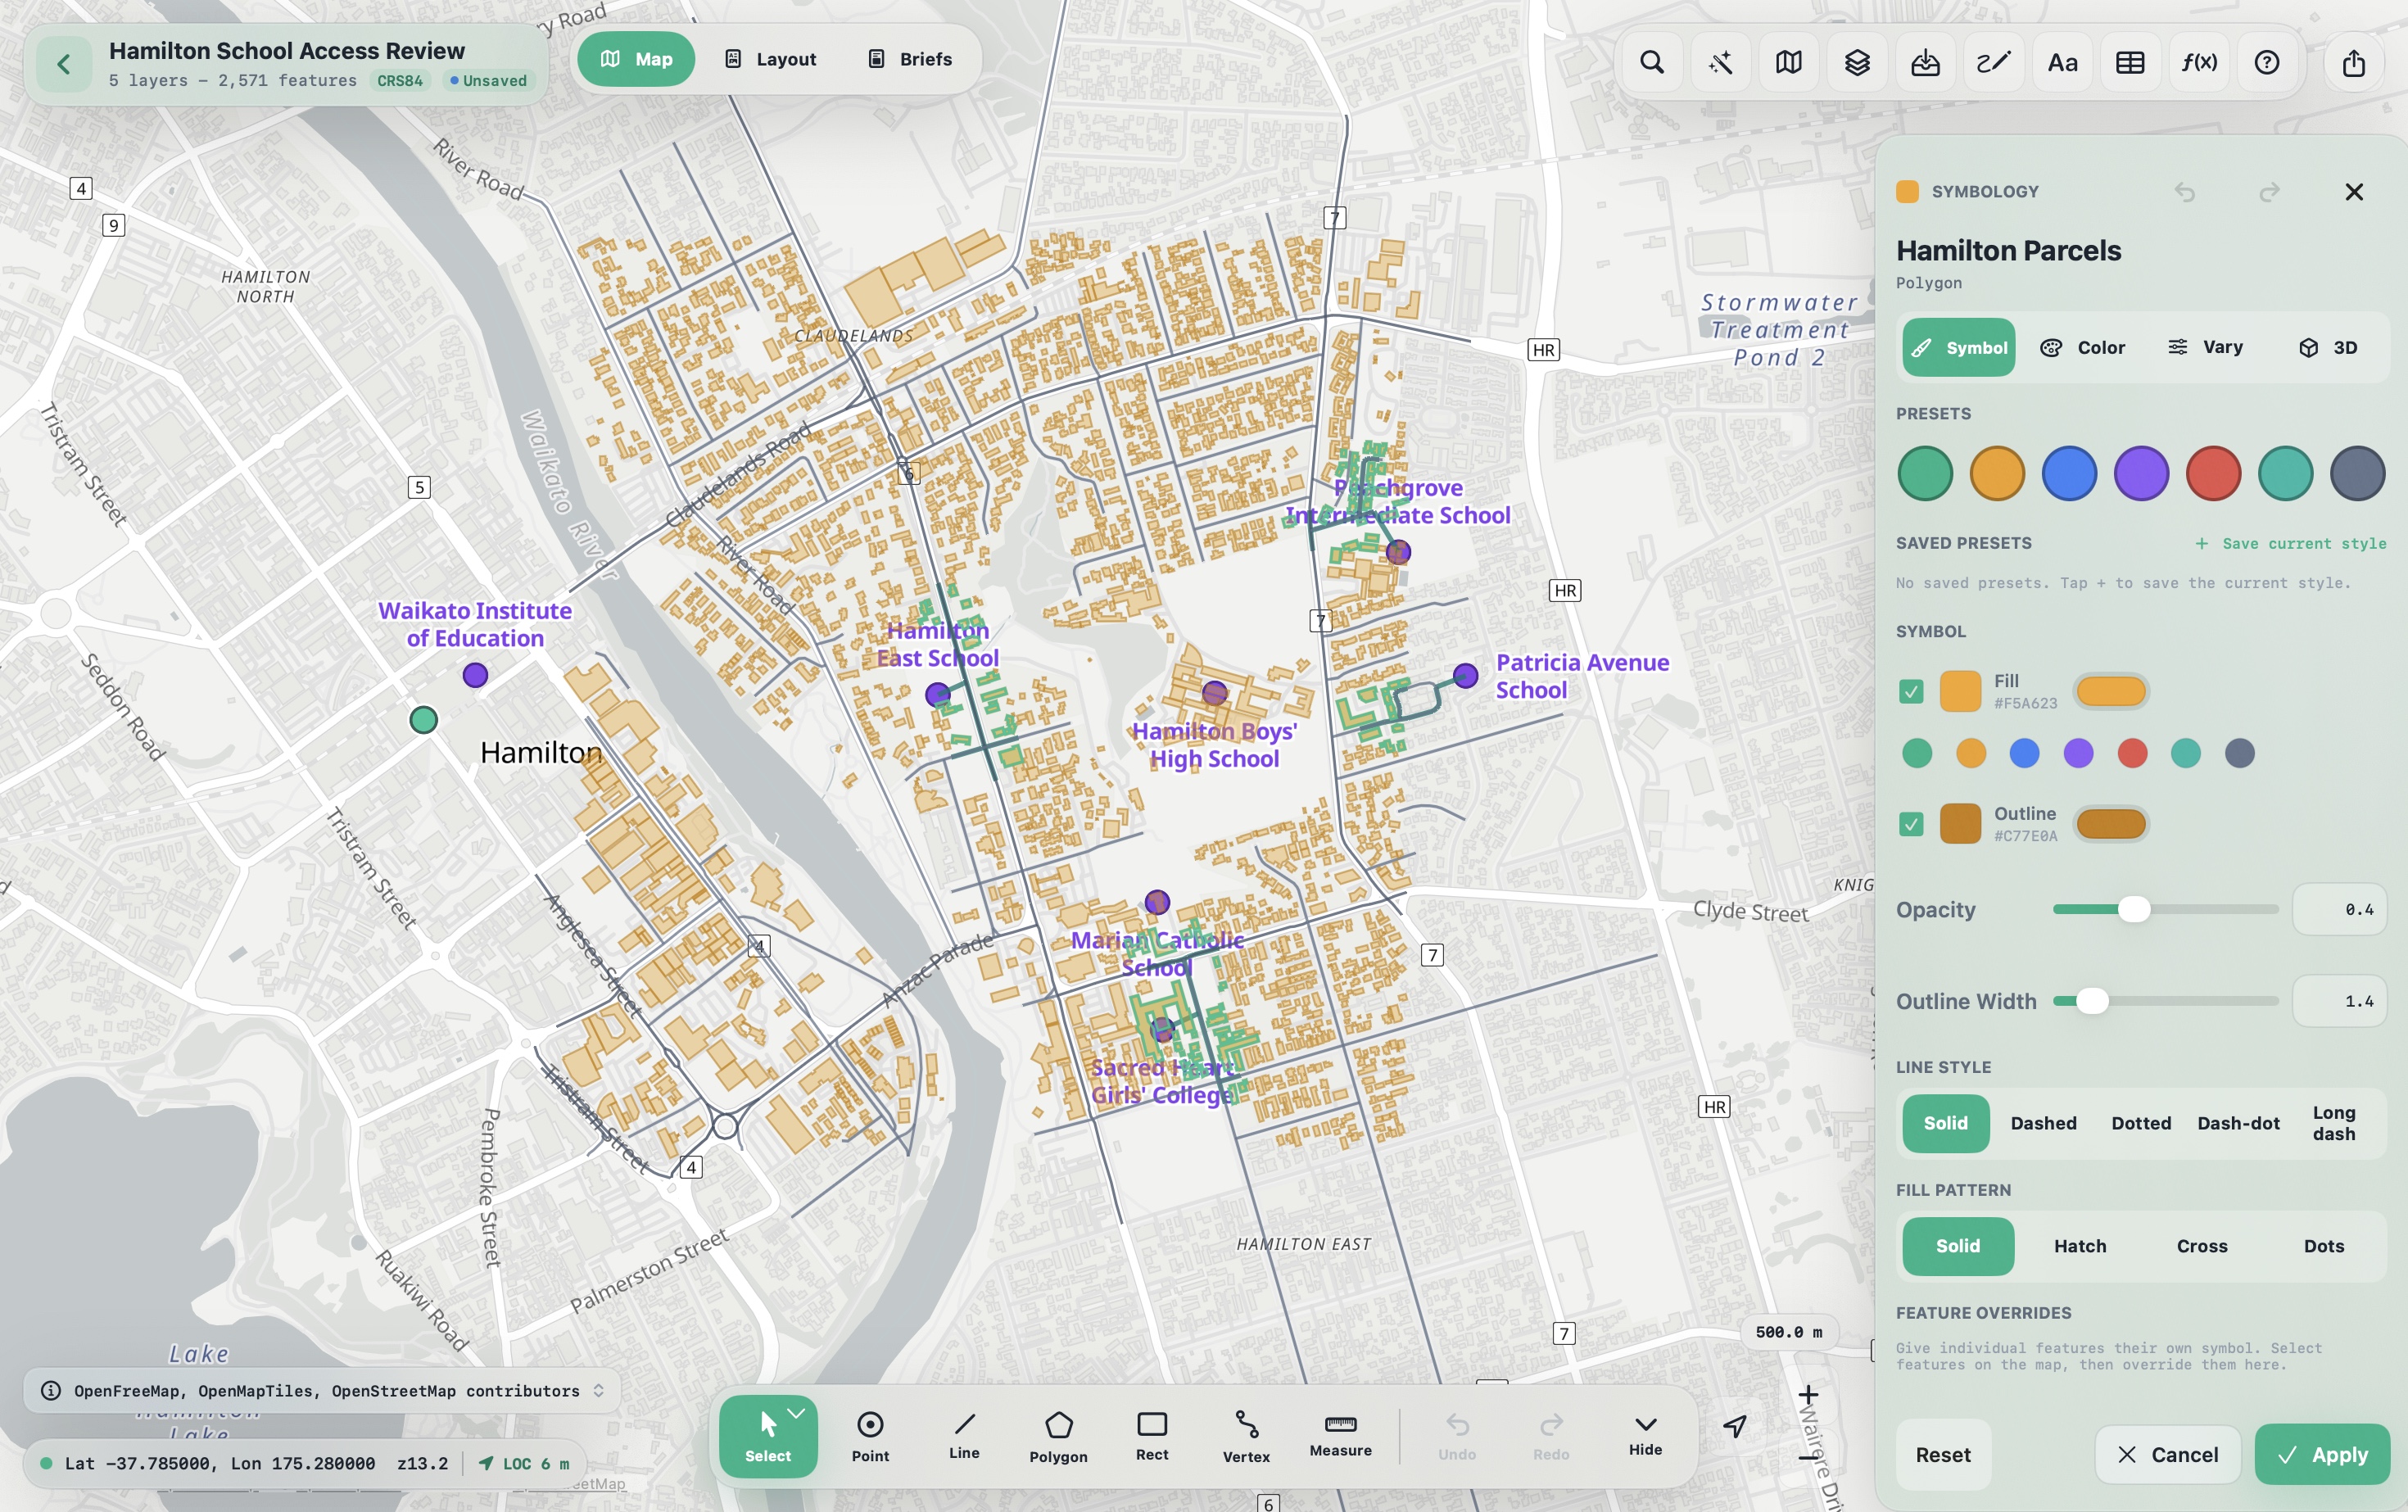Collapse toolbar with Hide chevron
This screenshot has height=1512, width=2408.
pos(1645,1434)
